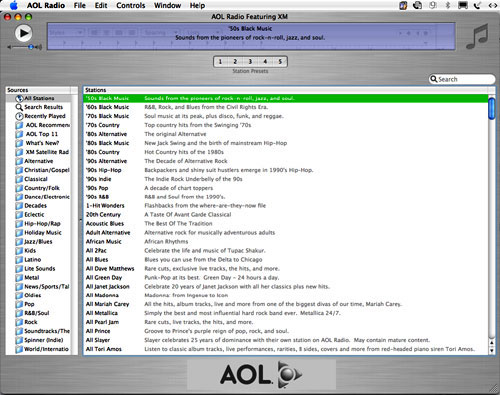Select the '60s Black Music station
This screenshot has width=500, height=395.
pyautogui.click(x=285, y=107)
